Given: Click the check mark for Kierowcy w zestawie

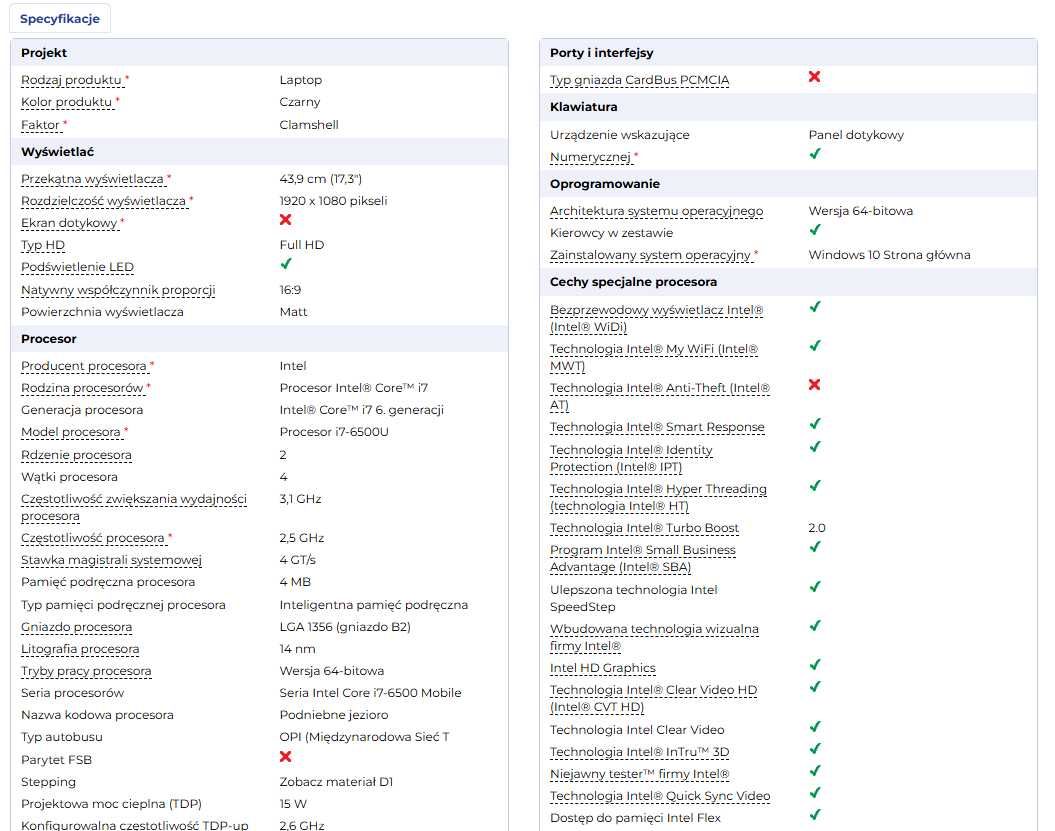Looking at the screenshot, I should [x=815, y=229].
